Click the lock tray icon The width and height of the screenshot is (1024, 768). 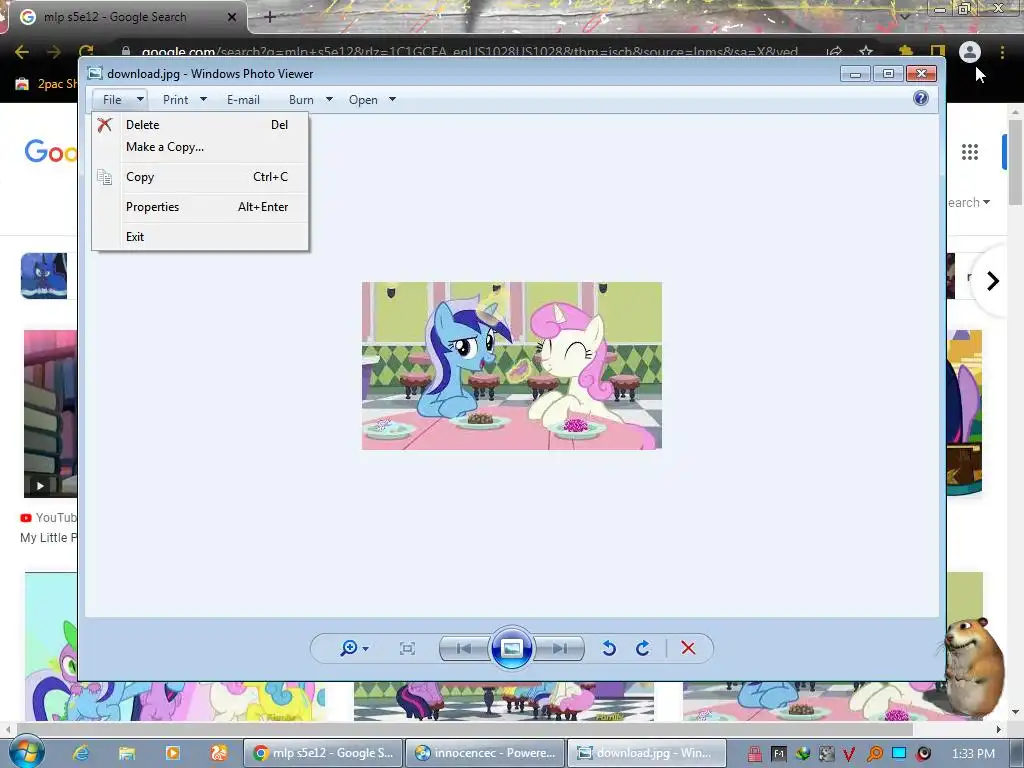[754, 754]
